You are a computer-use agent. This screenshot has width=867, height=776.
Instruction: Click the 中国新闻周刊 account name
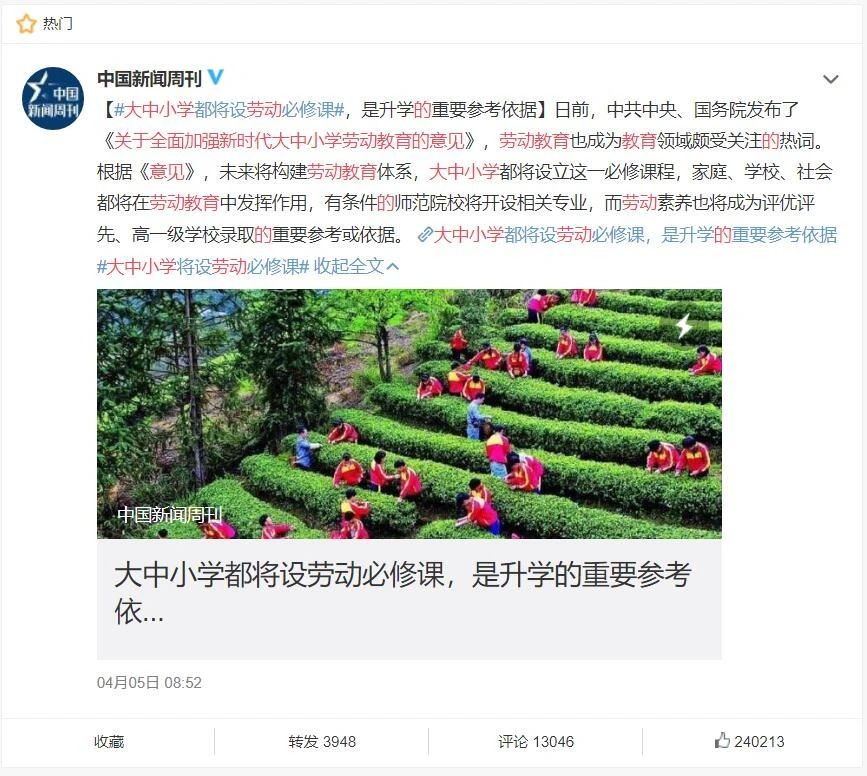coord(149,79)
